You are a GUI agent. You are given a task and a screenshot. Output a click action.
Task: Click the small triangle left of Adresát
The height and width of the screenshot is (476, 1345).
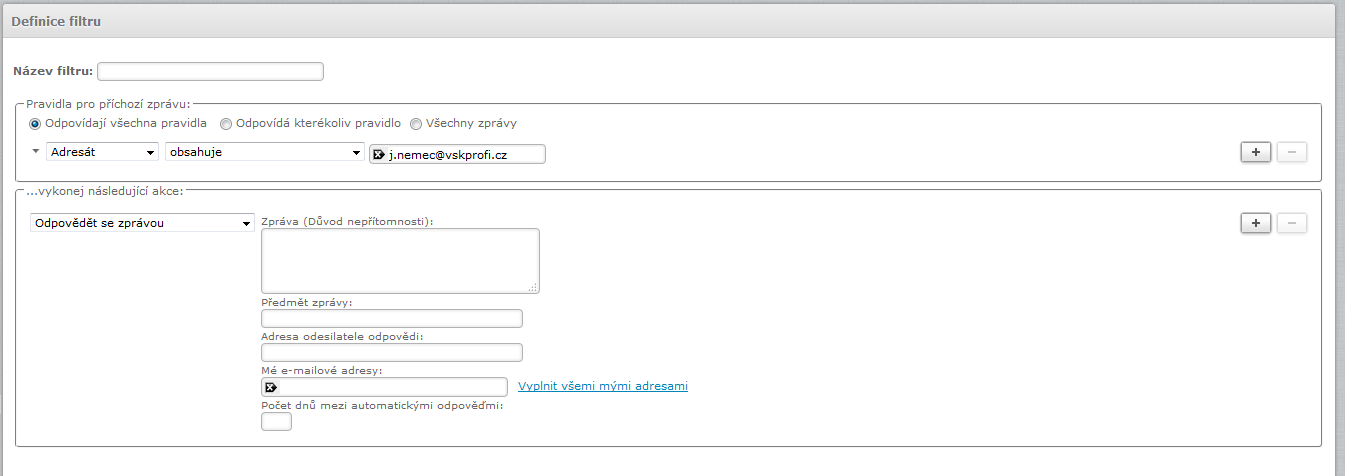click(36, 151)
